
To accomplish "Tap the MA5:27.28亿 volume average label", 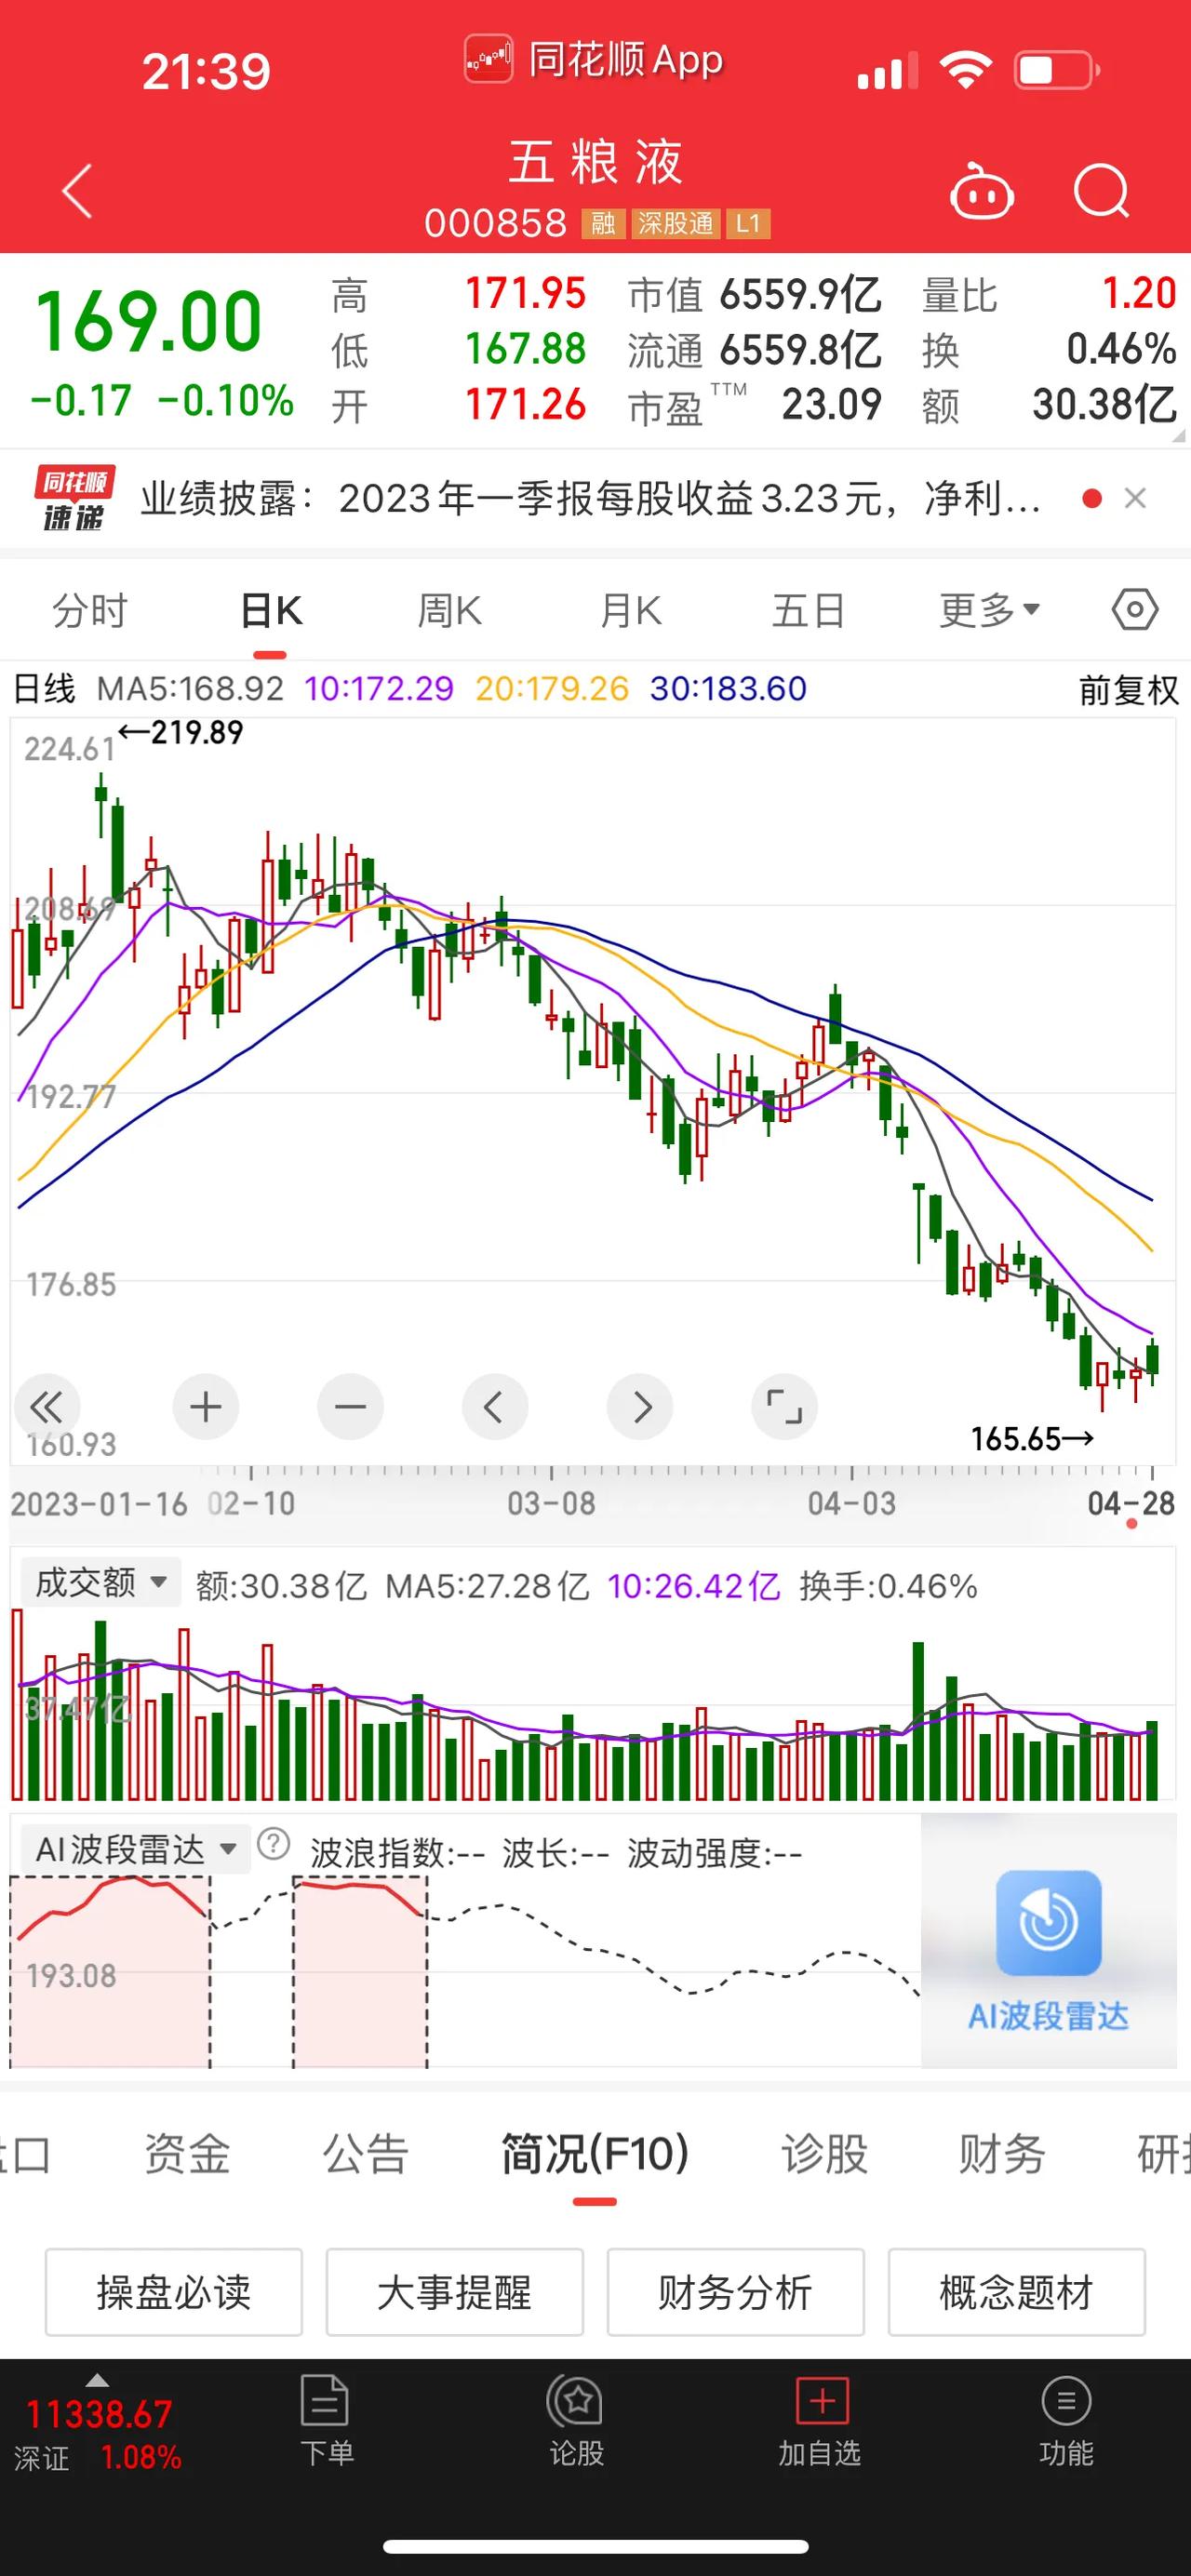I will point(487,1586).
